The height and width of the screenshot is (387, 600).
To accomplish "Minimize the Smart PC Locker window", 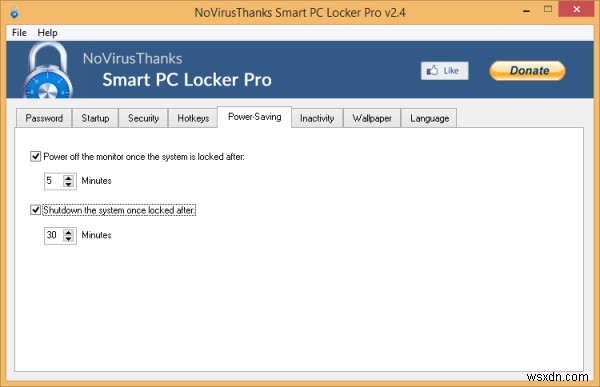I will (x=527, y=11).
